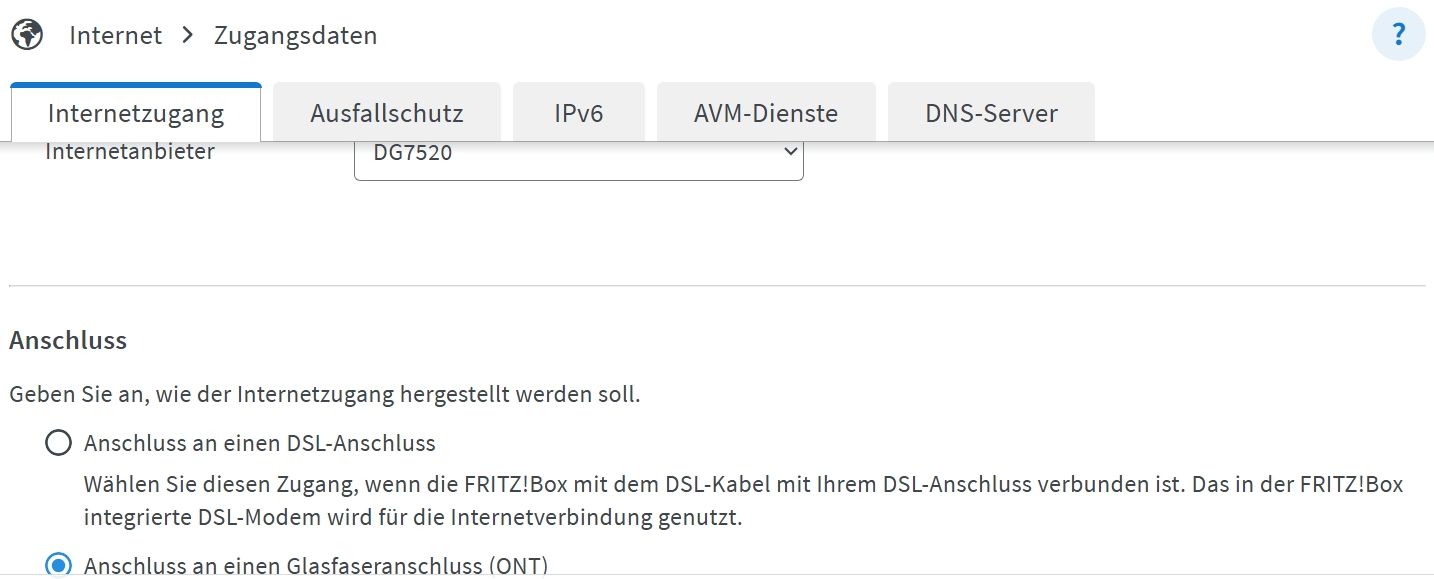Click the label 'Anschluss an einen DSL-Anschluss'
The width and height of the screenshot is (1434, 579).
(260, 443)
